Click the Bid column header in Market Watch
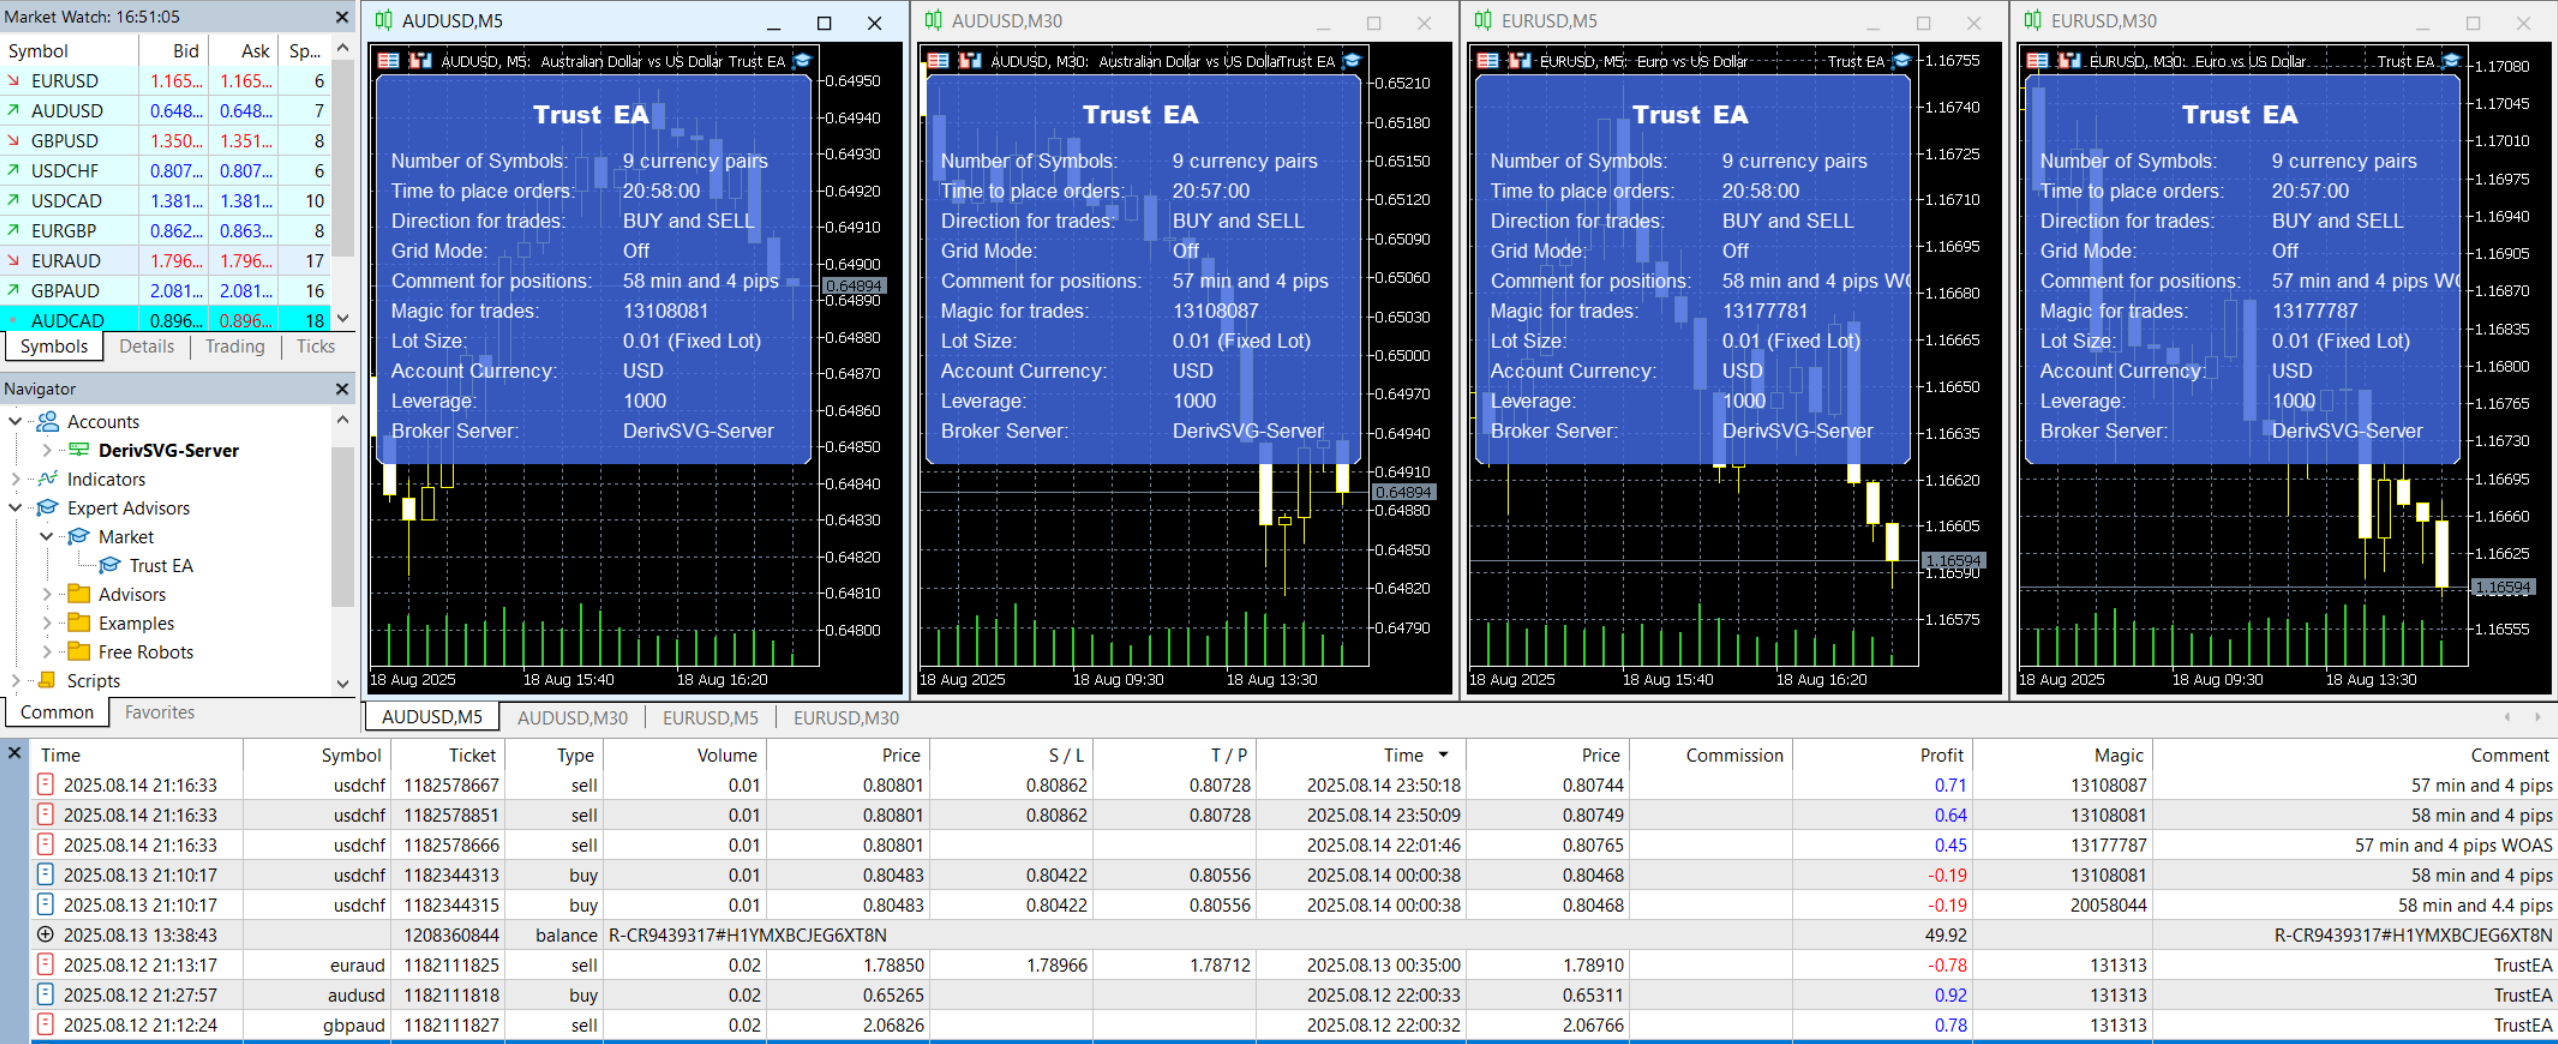 click(x=173, y=51)
